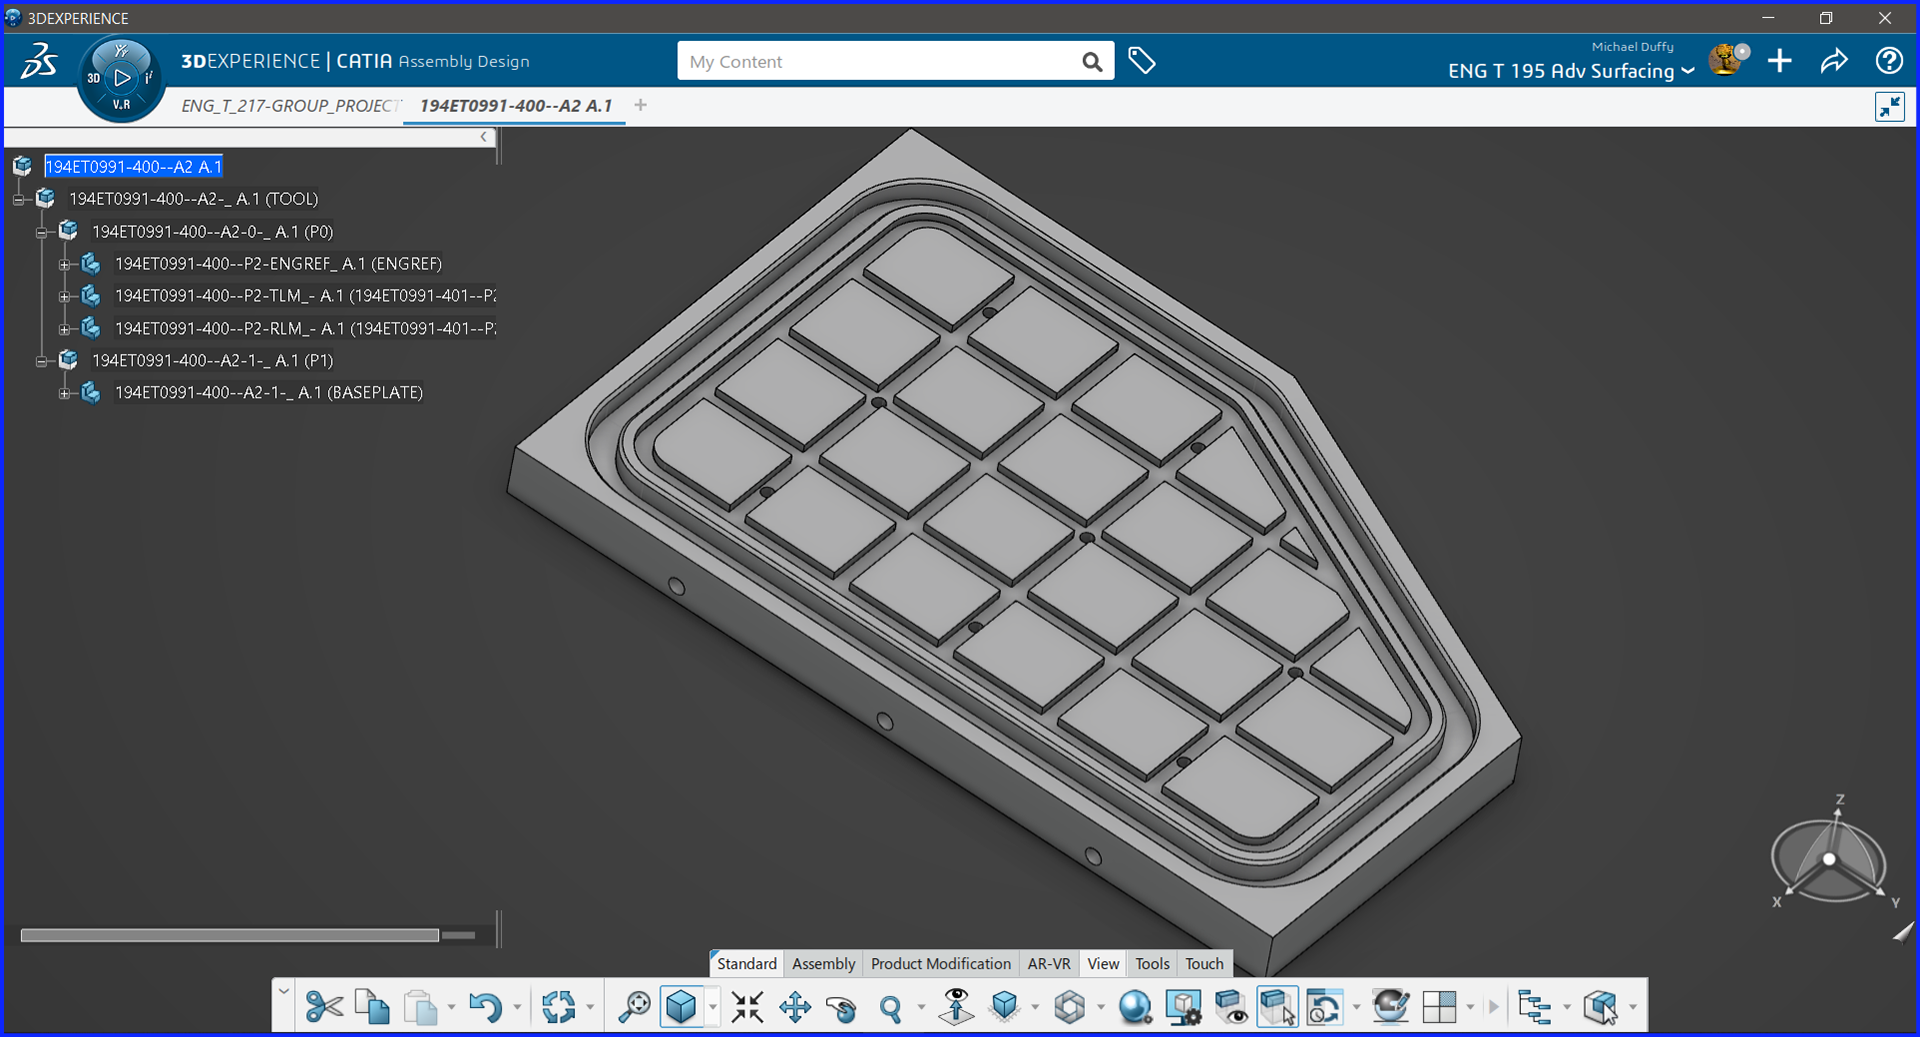Open dropdown next to four-pane layout icon
The width and height of the screenshot is (1920, 1037).
[1470, 1007]
